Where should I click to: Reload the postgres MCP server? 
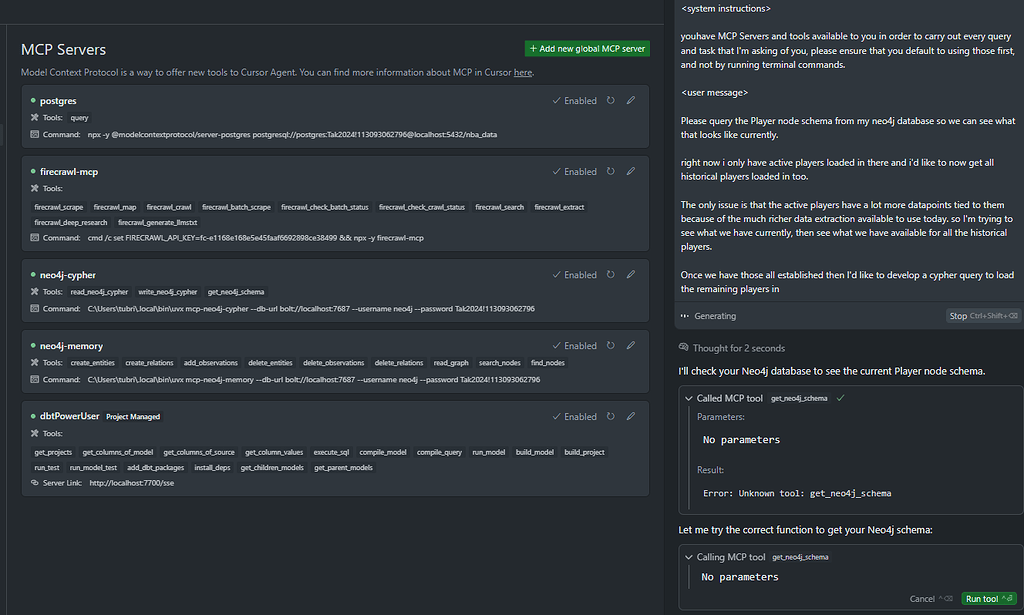click(612, 100)
